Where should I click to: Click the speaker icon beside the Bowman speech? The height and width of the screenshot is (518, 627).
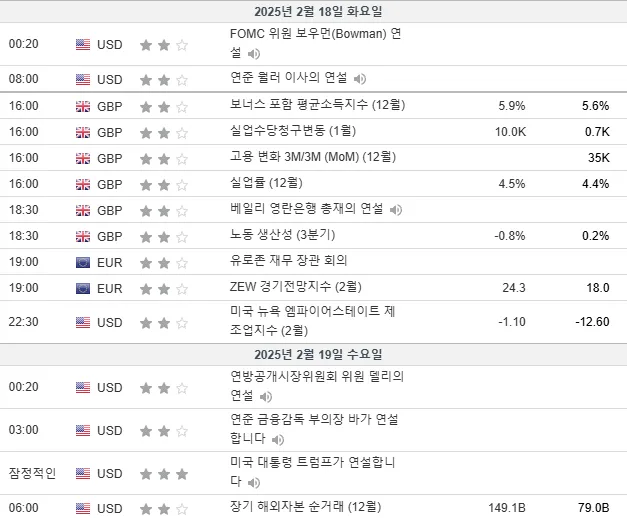tap(254, 53)
